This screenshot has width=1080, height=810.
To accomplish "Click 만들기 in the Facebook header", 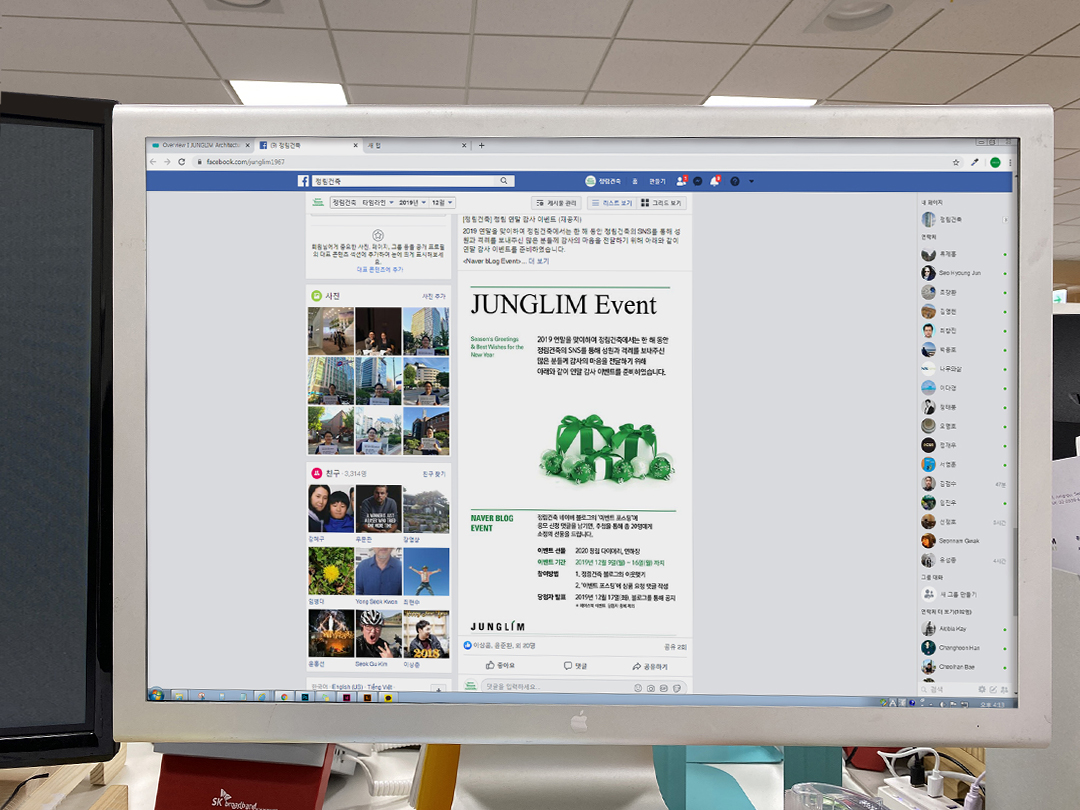I will [657, 181].
